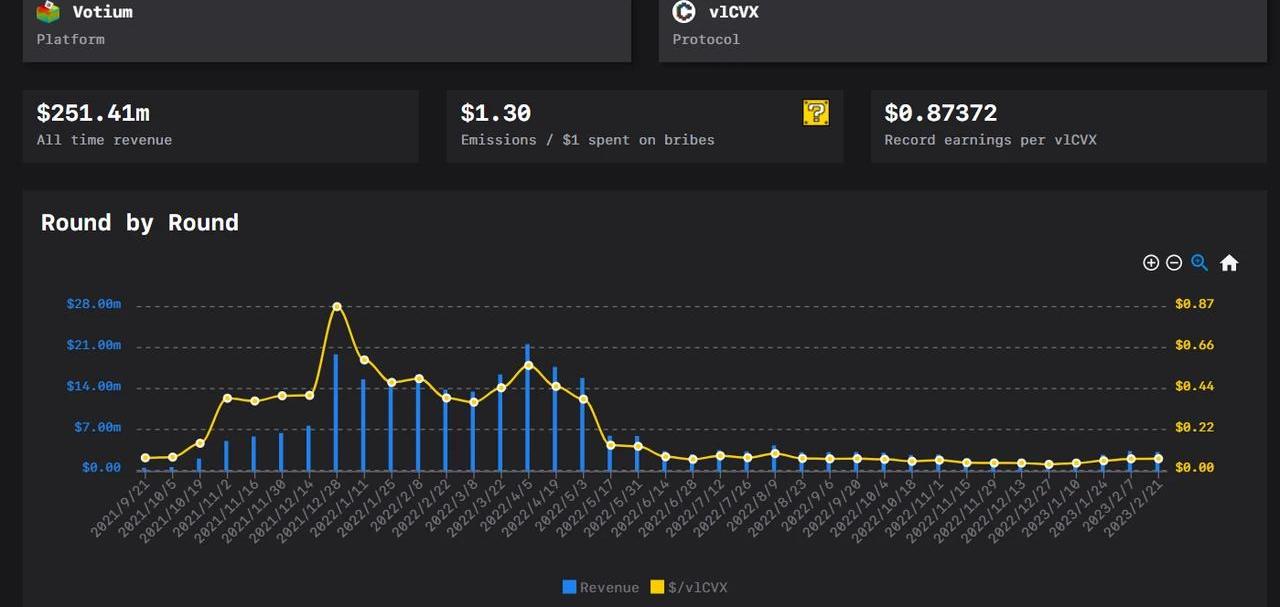Click the $251.41m all time revenue value
The width and height of the screenshot is (1280, 607).
coord(93,113)
